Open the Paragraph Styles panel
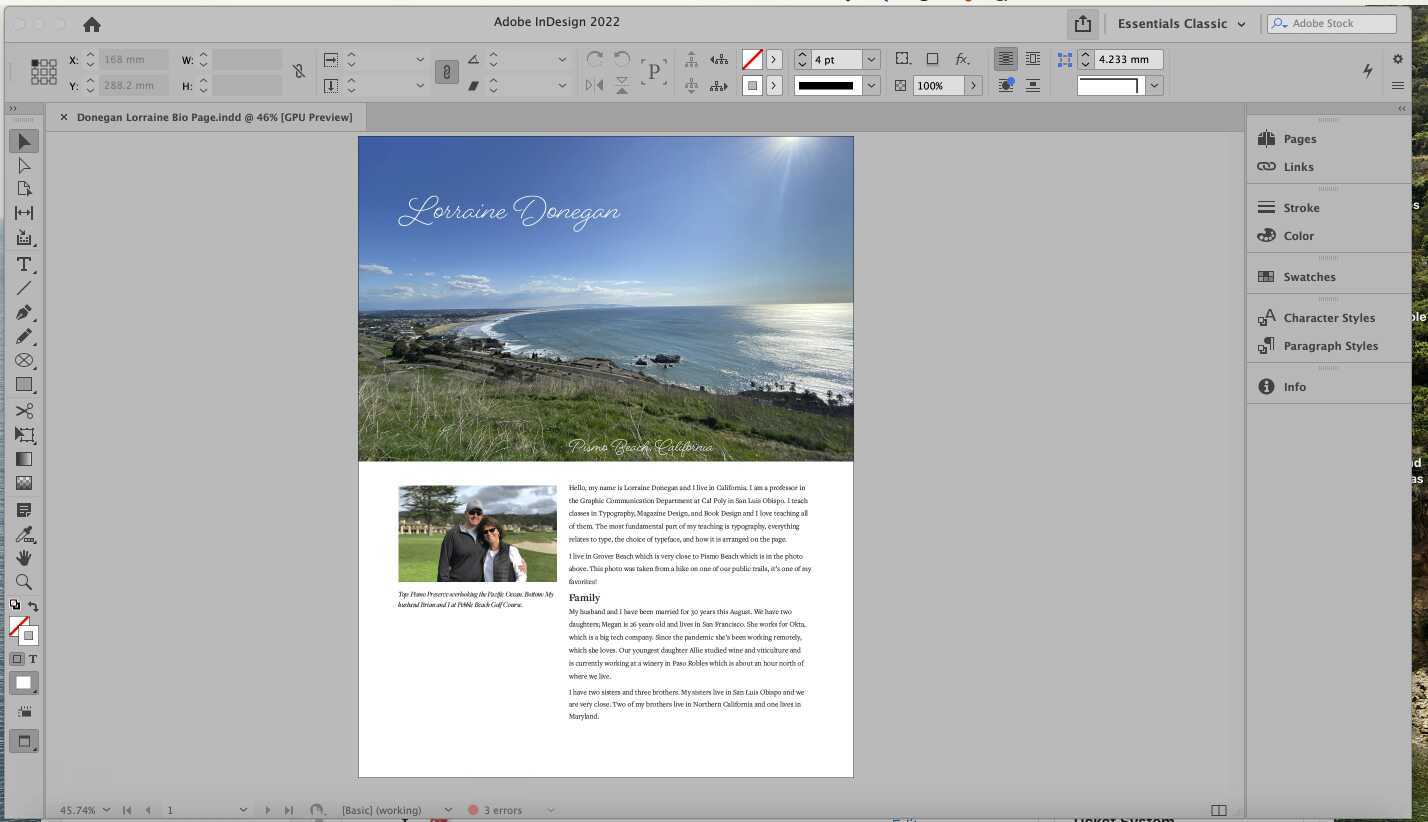This screenshot has width=1428, height=822. click(1330, 346)
